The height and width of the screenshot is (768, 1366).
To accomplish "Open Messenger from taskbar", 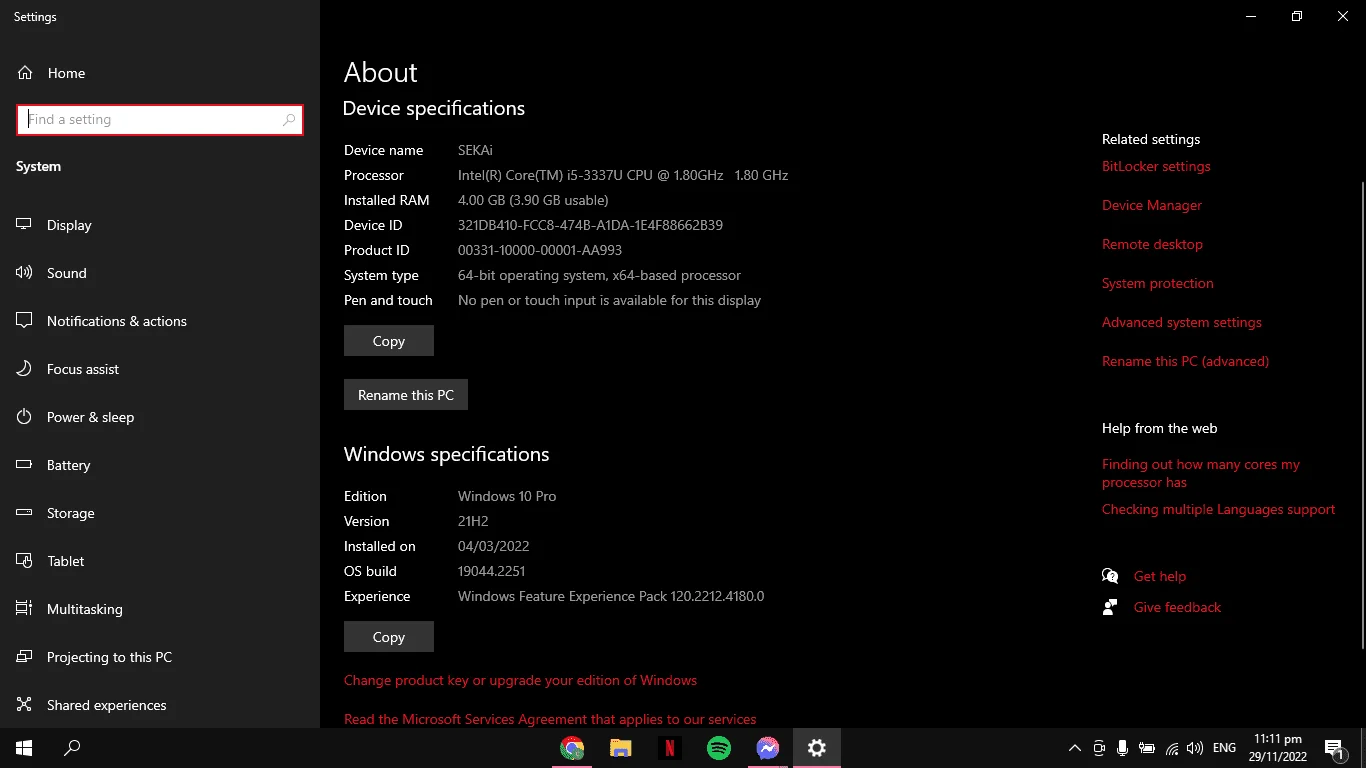I will coord(768,748).
